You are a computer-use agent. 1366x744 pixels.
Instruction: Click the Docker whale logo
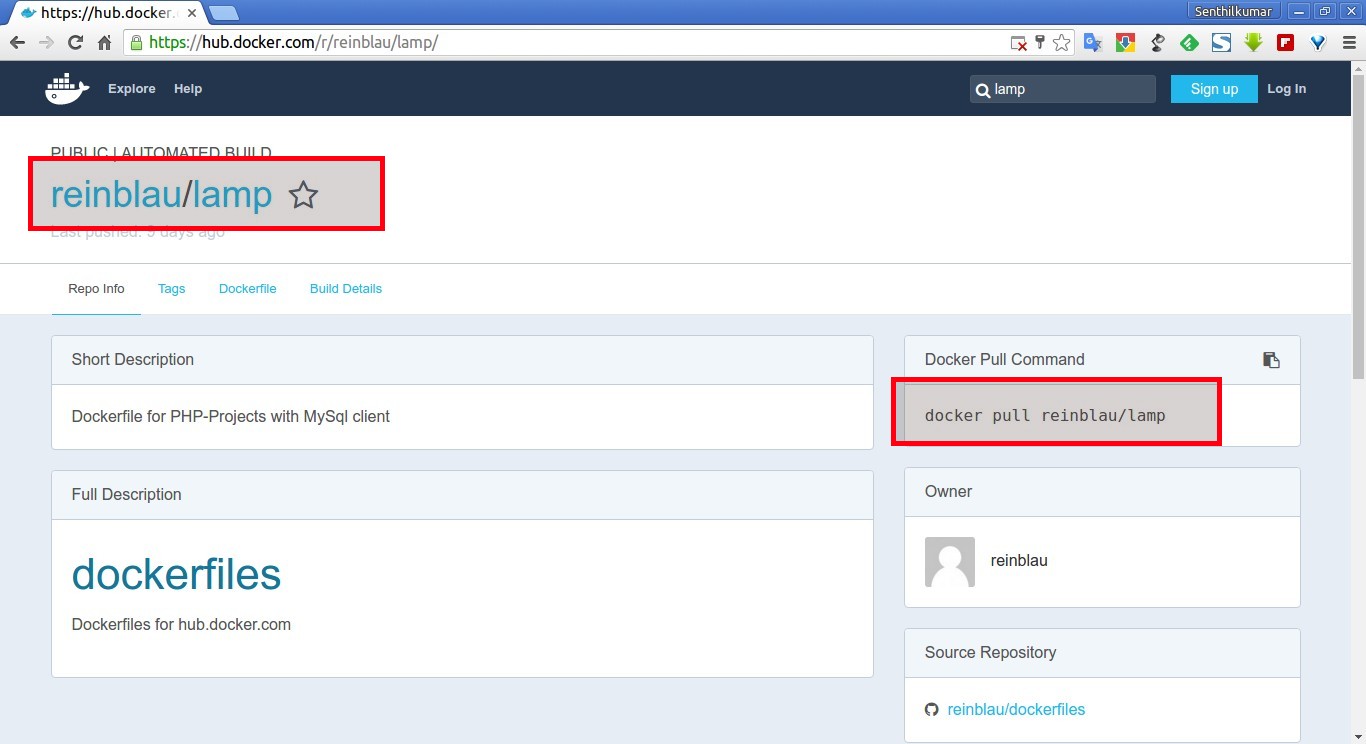pos(67,88)
